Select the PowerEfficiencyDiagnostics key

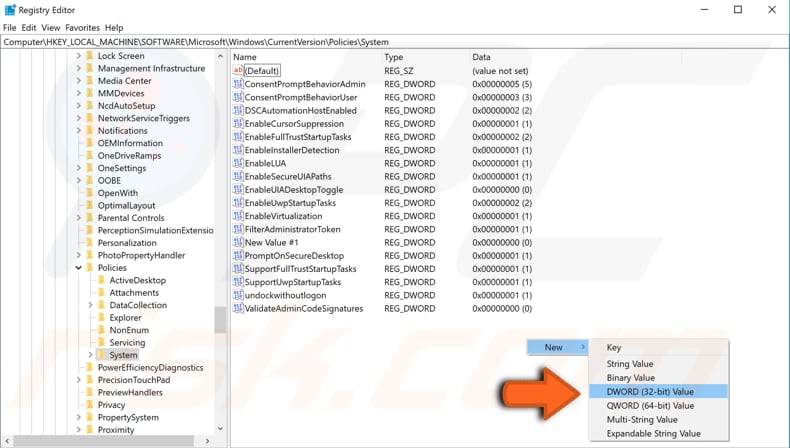(150, 367)
